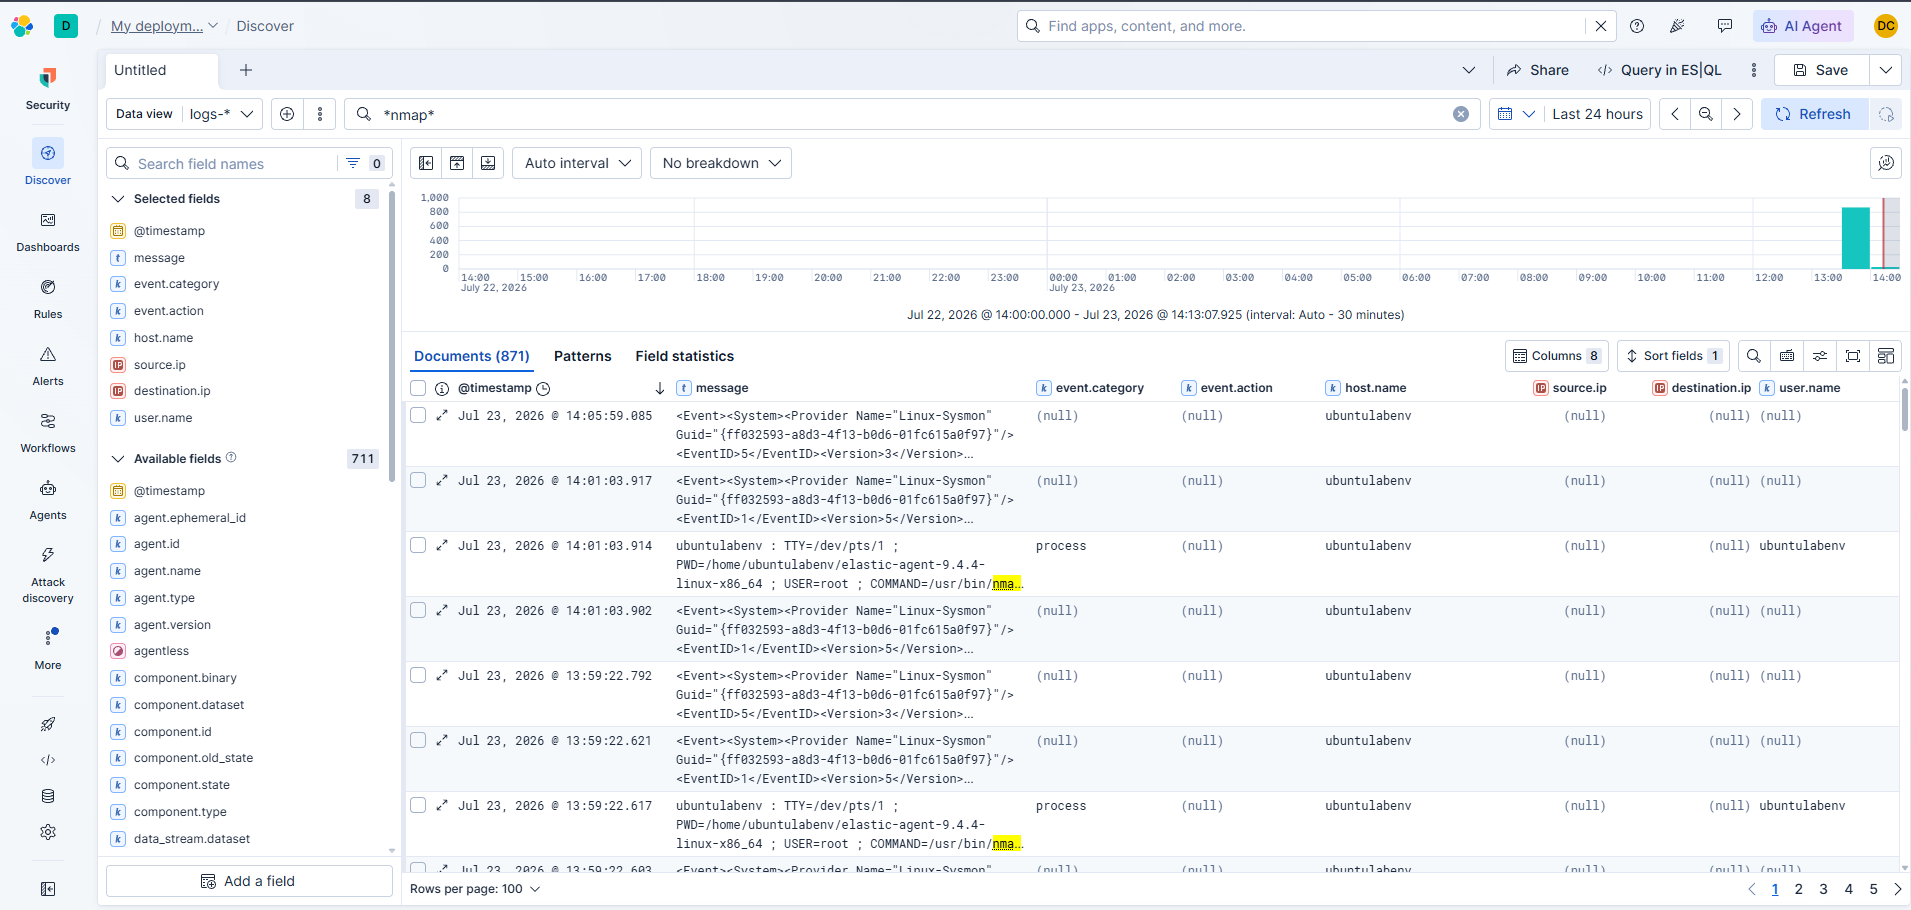
Task: Click the Add a field button
Action: (249, 881)
